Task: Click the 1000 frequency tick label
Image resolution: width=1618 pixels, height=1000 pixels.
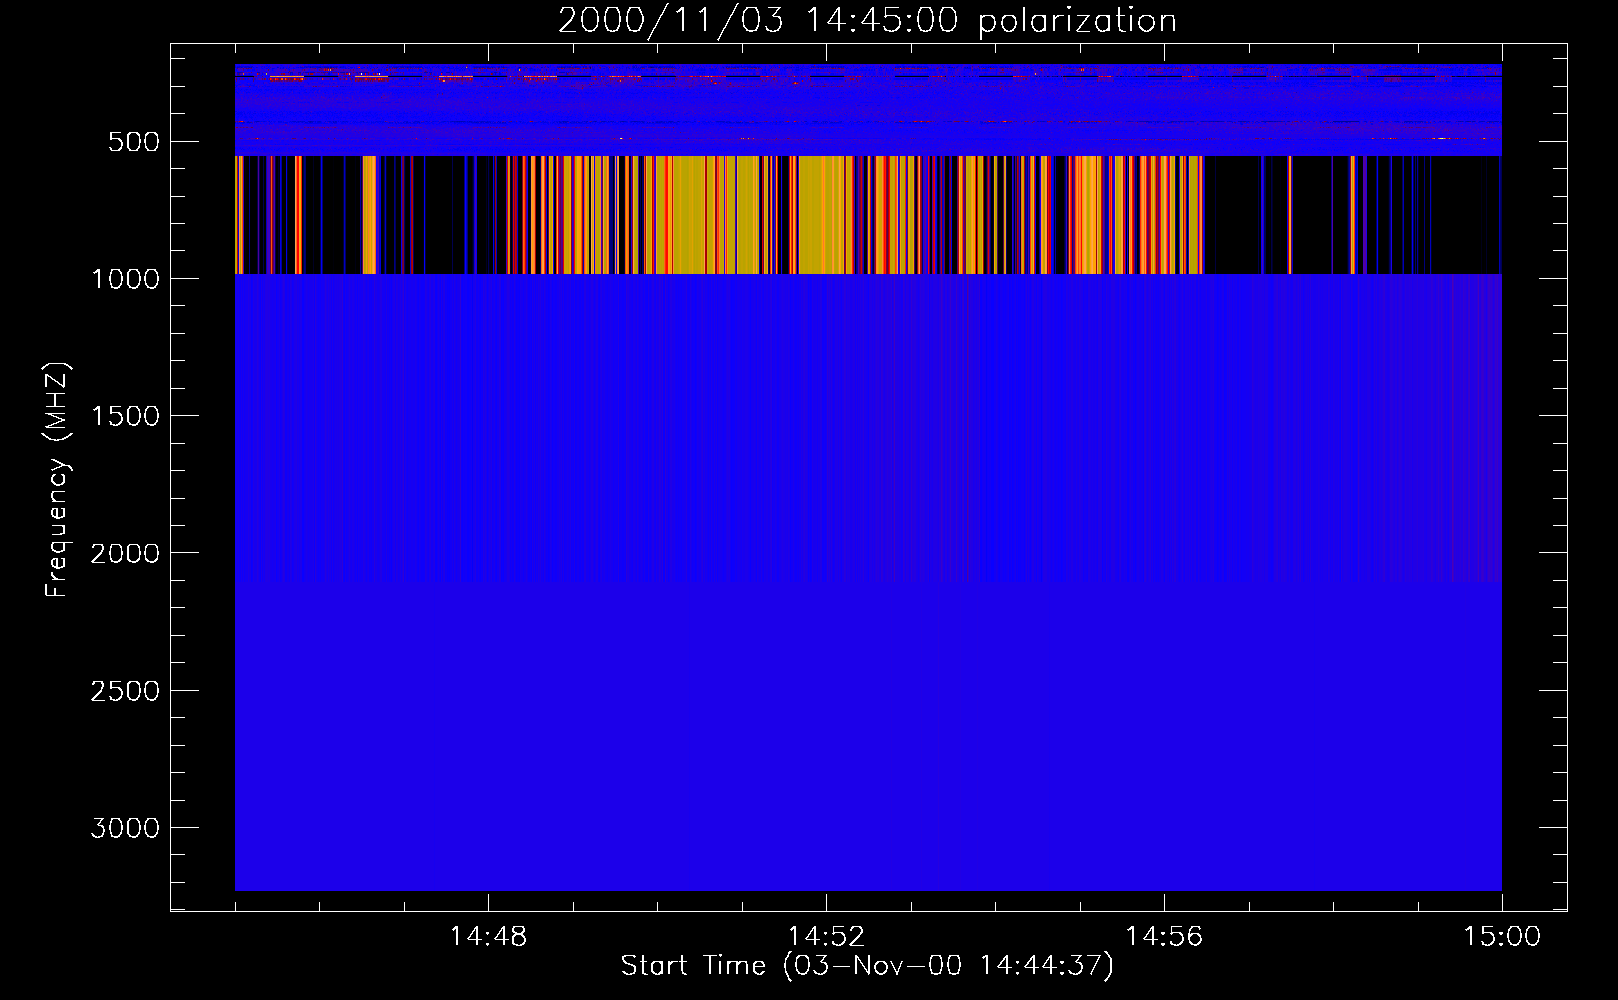Action: tap(125, 279)
